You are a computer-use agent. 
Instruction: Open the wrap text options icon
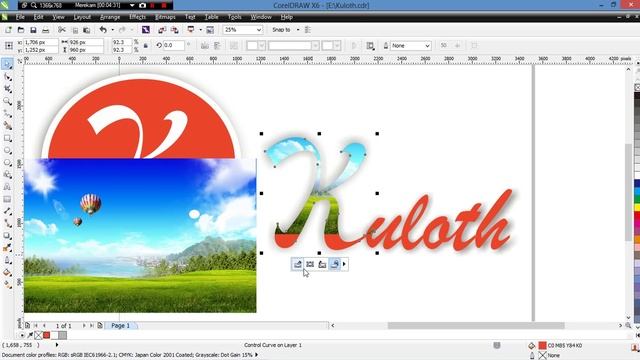(370, 46)
